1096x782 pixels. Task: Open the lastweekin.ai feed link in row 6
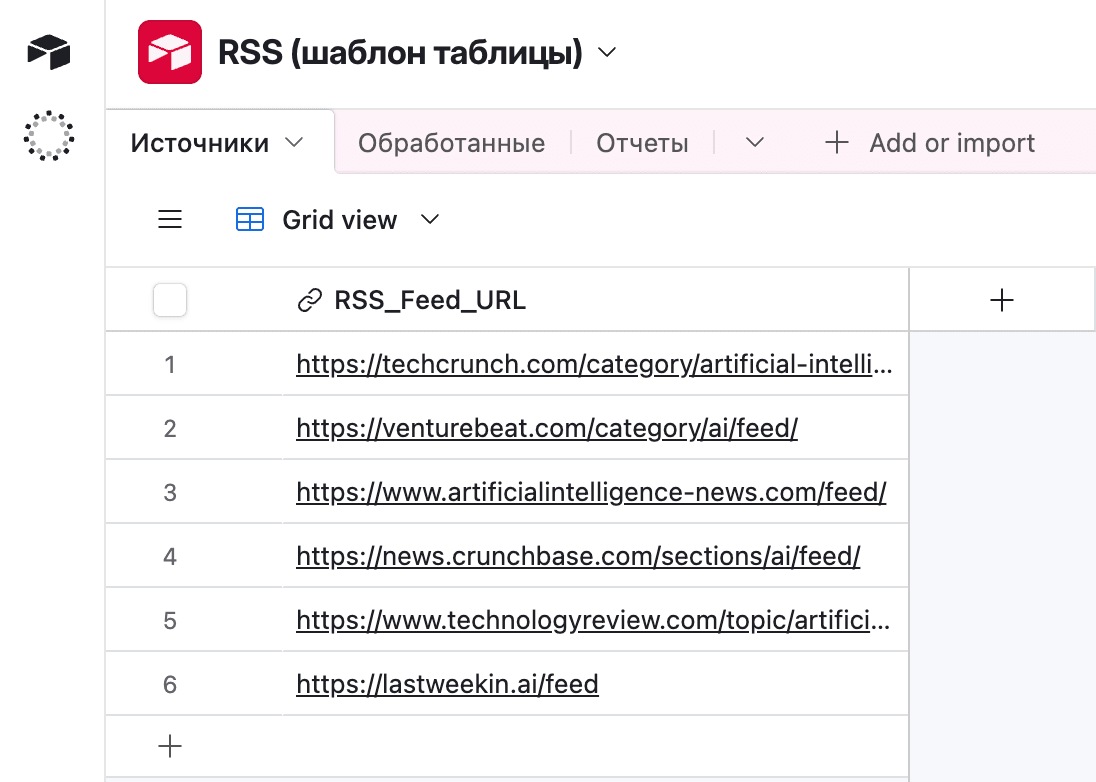[x=447, y=684]
